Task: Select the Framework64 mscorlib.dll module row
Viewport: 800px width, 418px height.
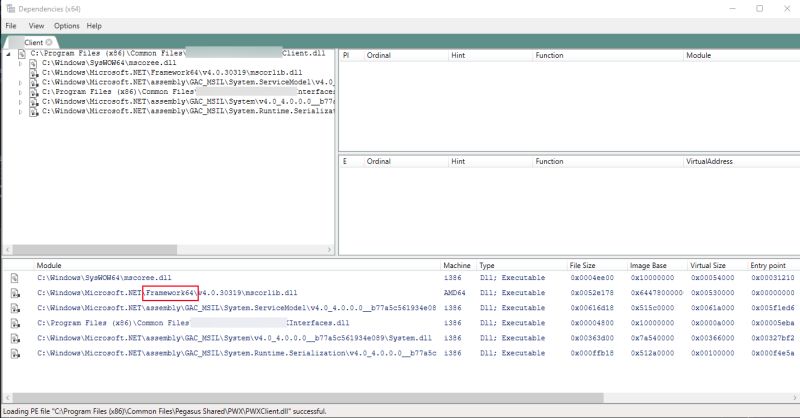Action: (x=400, y=293)
